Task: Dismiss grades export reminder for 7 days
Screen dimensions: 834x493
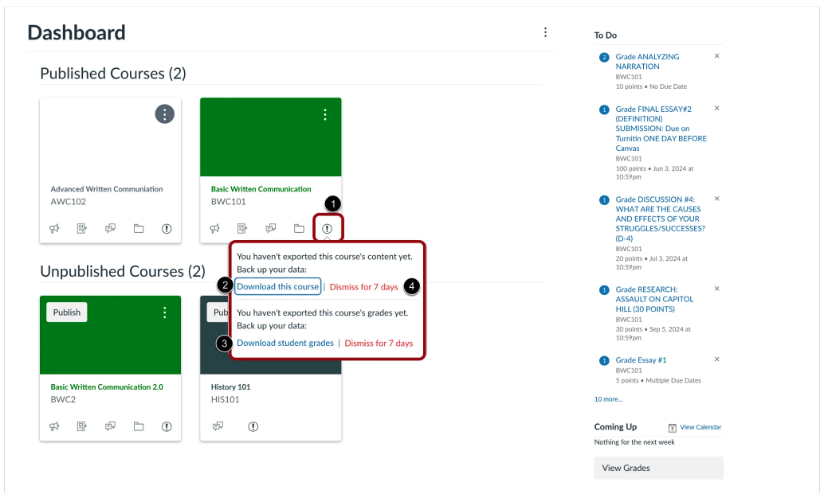Action: [379, 344]
